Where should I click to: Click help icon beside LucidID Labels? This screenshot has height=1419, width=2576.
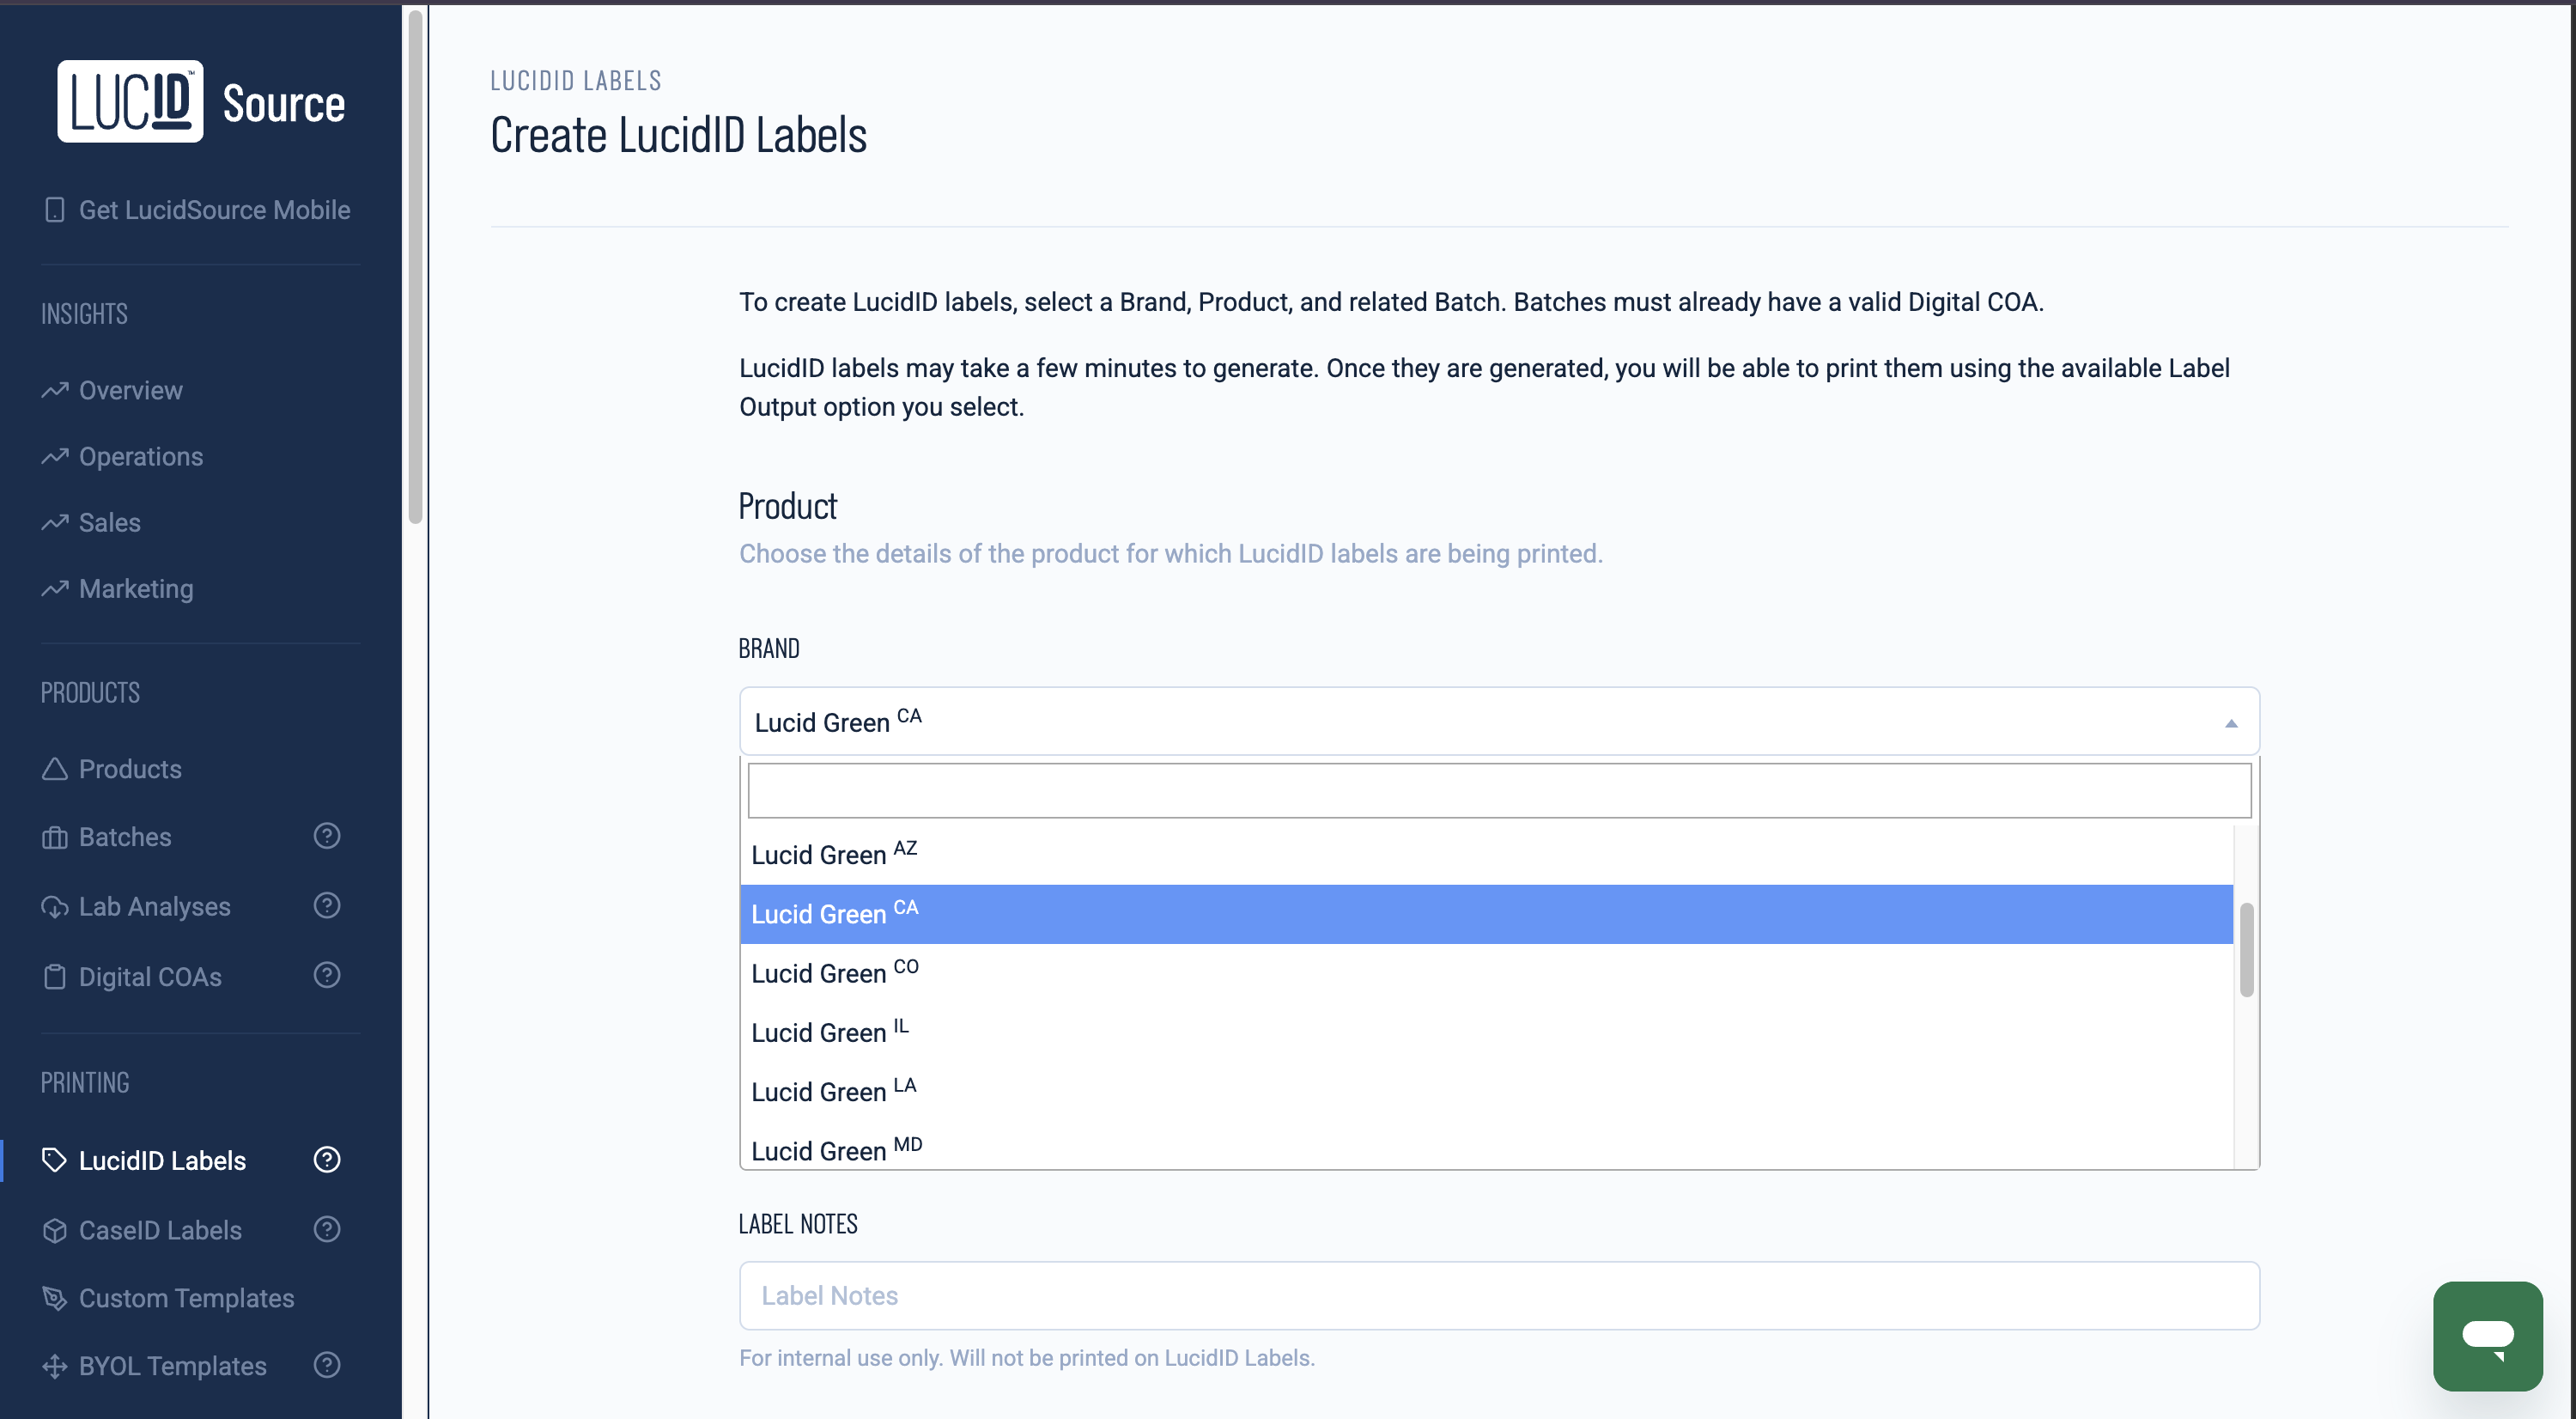(327, 1160)
